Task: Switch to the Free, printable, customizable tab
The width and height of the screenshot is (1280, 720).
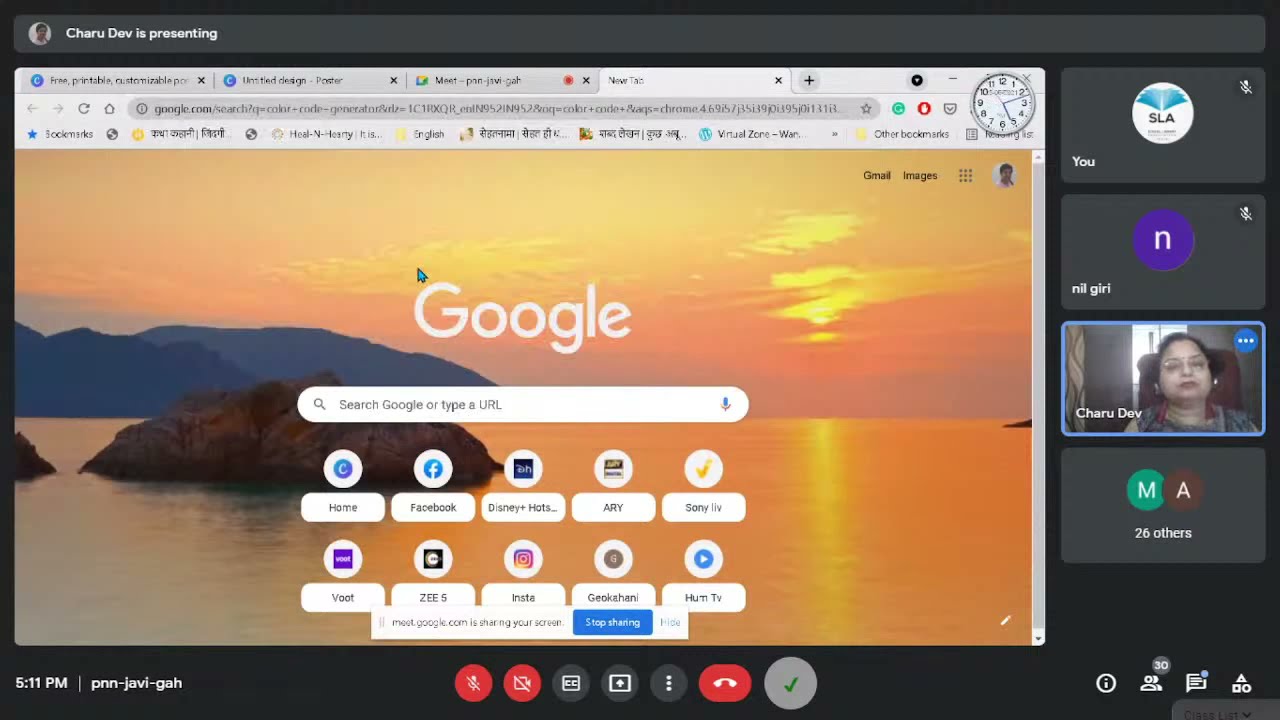Action: (x=119, y=80)
